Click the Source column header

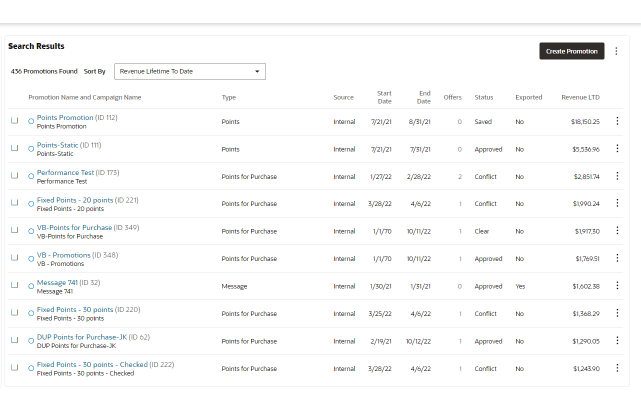343,97
